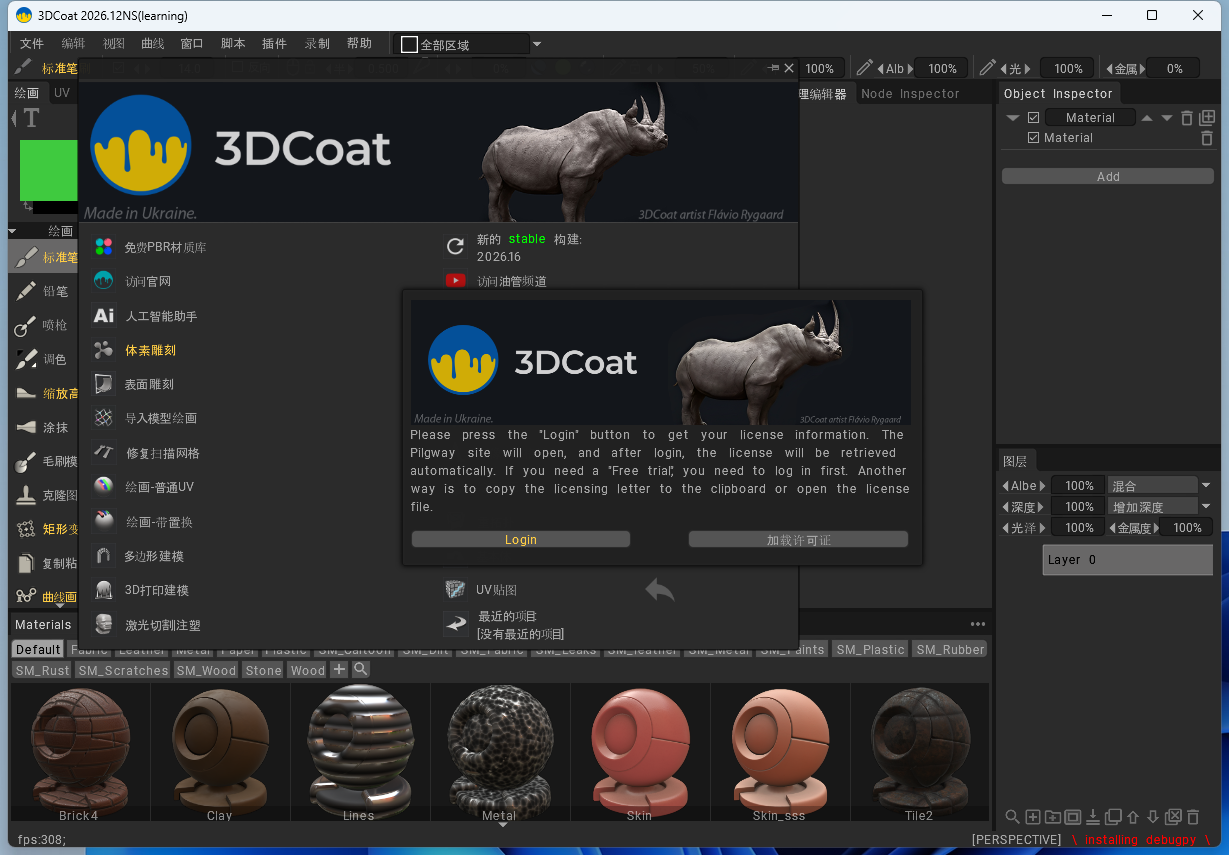Click the green foreground color swatch

coord(49,171)
